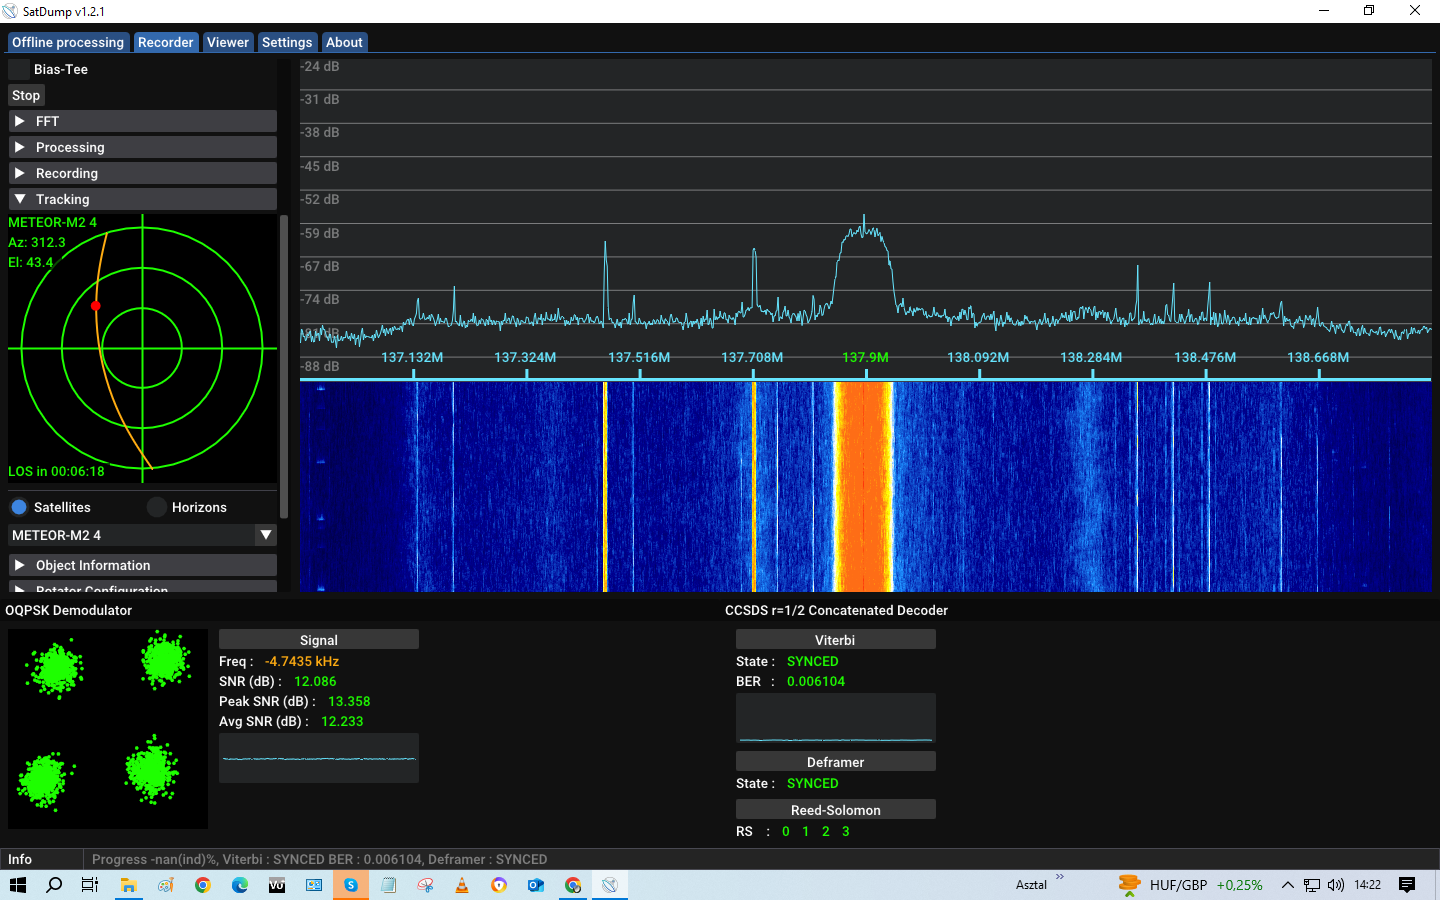
Task: Launch Paint from the taskbar
Action: [x=166, y=885]
